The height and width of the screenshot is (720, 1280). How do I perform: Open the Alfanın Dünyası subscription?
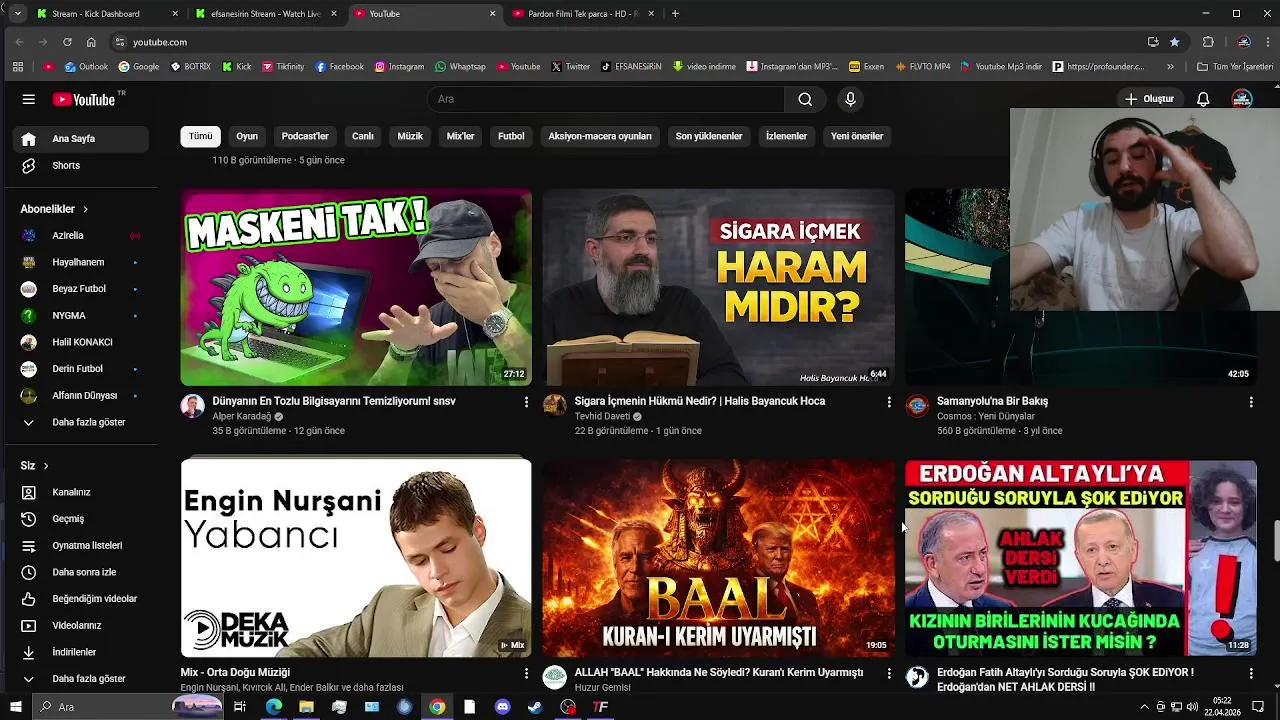pos(82,396)
